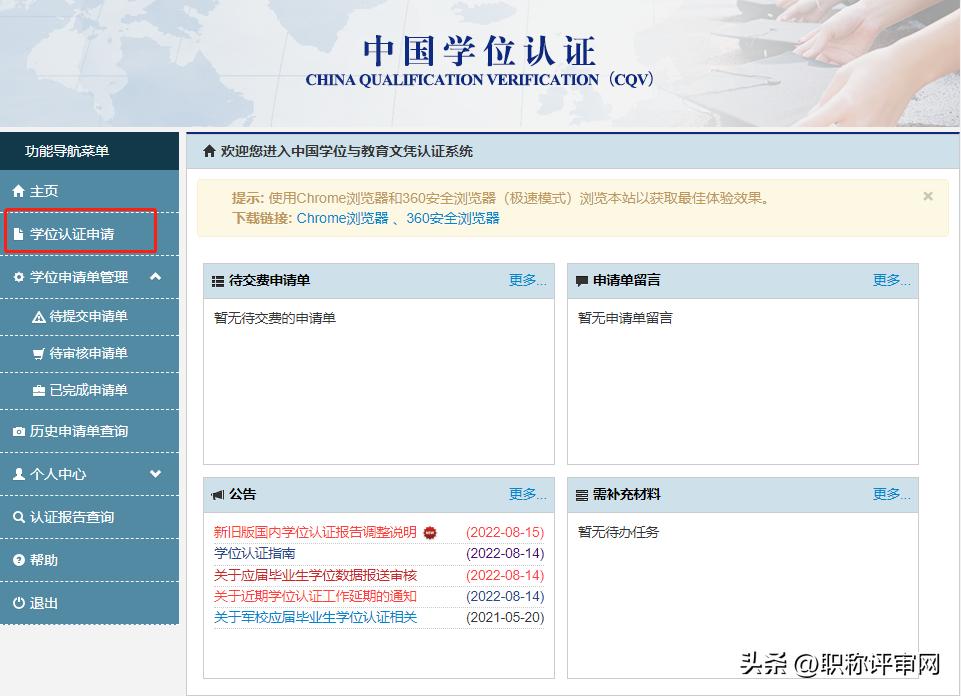Viewport: 961px width, 696px height.
Task: Click the megaphone icon in the 公告 panel header
Action: point(219,494)
